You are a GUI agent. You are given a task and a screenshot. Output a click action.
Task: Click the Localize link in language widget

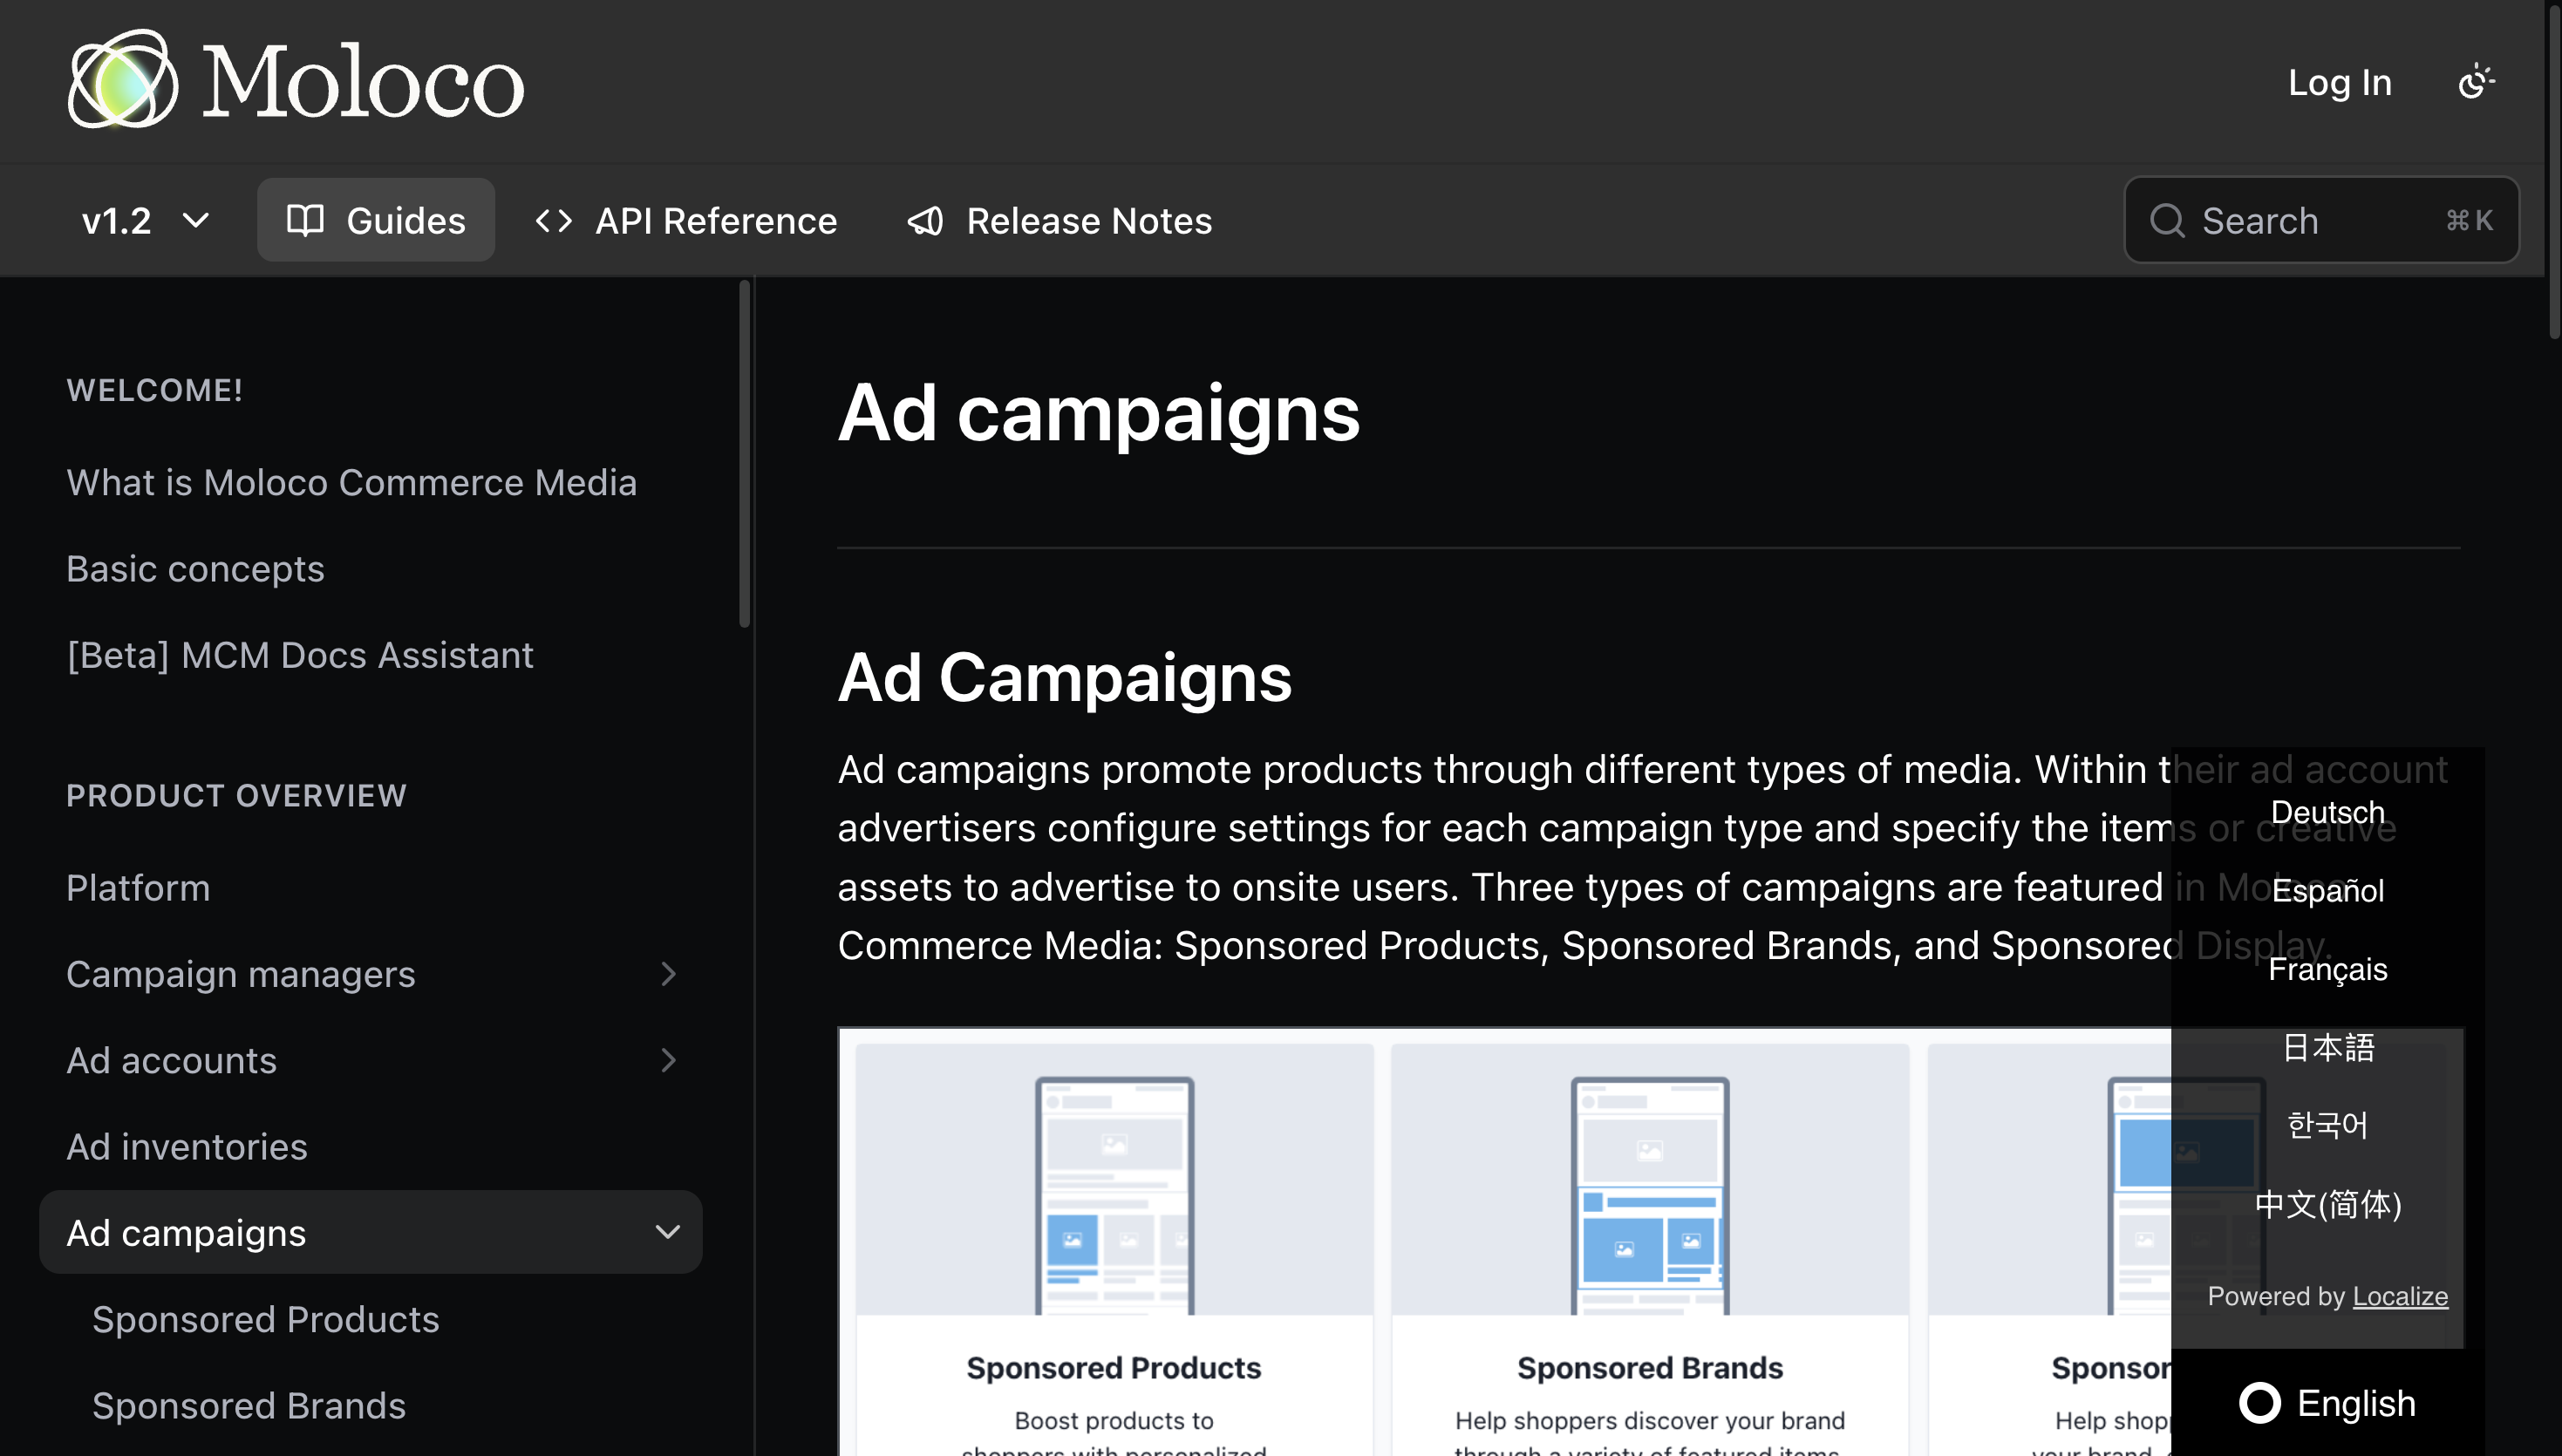pos(2400,1296)
